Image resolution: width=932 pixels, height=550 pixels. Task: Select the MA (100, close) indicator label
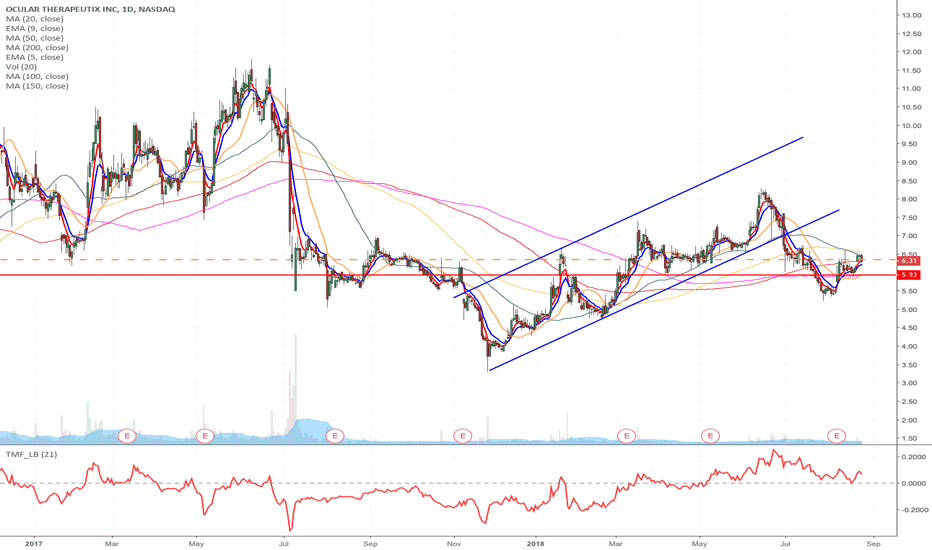pyautogui.click(x=37, y=76)
